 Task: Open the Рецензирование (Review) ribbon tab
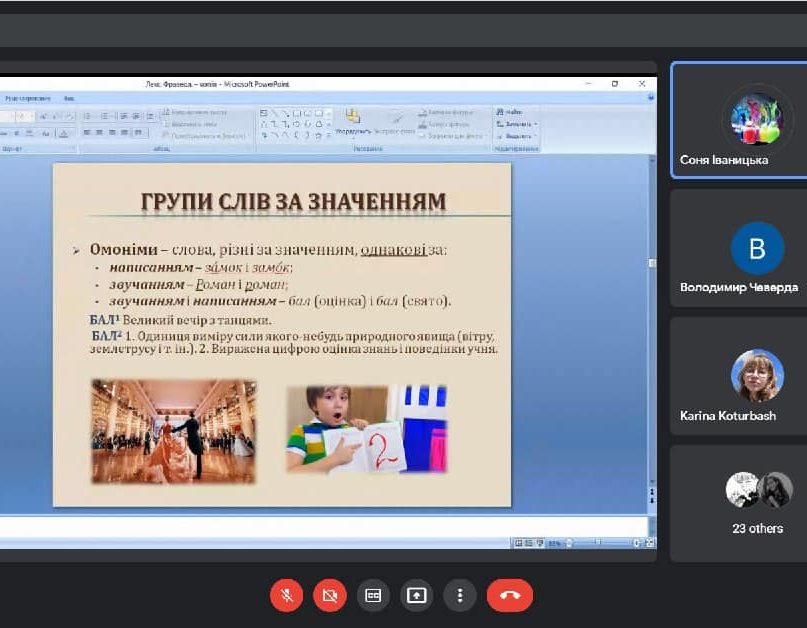24,99
